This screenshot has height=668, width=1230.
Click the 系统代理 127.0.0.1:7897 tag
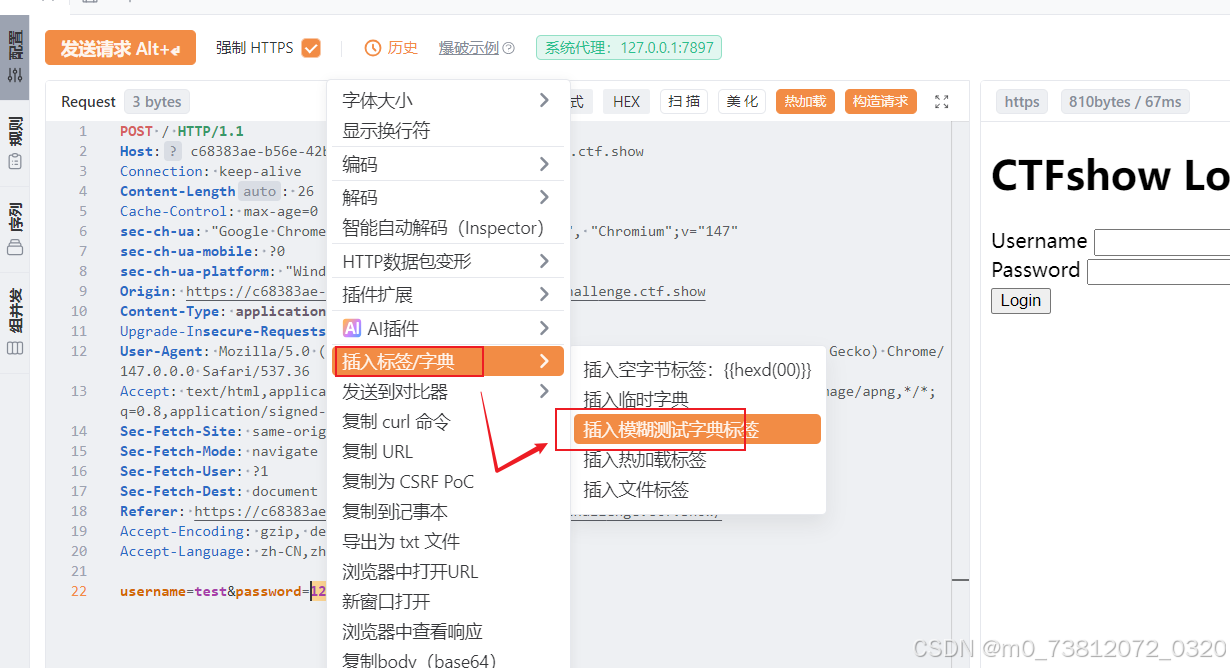pyautogui.click(x=629, y=48)
